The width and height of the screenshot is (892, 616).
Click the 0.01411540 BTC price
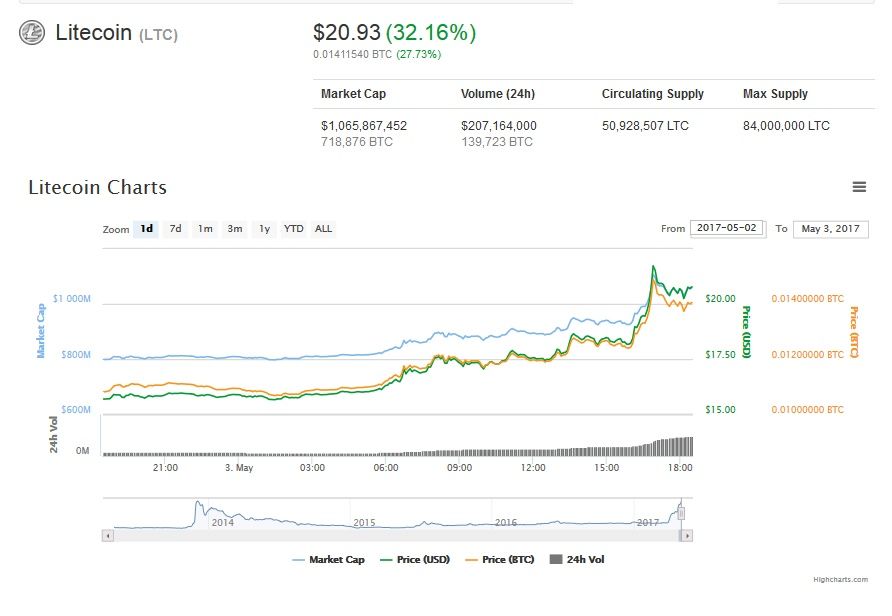point(352,55)
